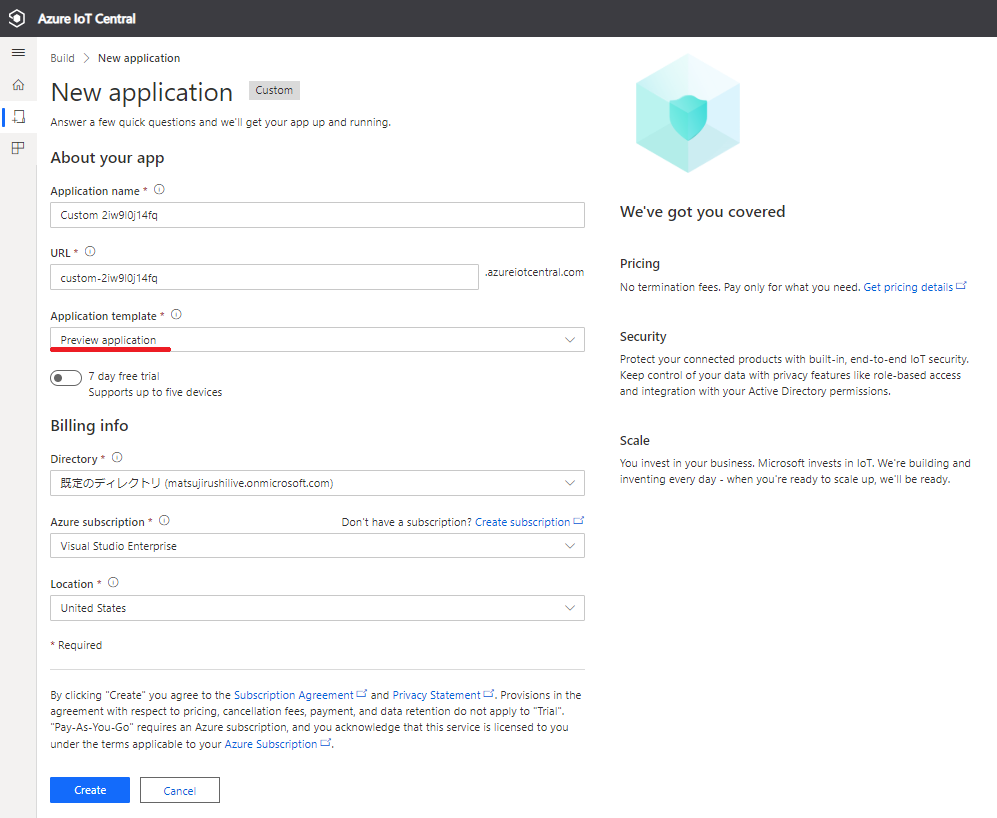Click the .azureiotcentral.com domain suffix text
This screenshot has width=997, height=818.
click(534, 272)
